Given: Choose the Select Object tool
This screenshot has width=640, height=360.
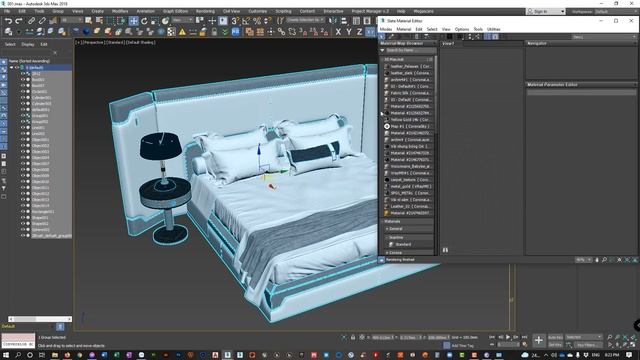Looking at the screenshot, I should click(x=88, y=21).
